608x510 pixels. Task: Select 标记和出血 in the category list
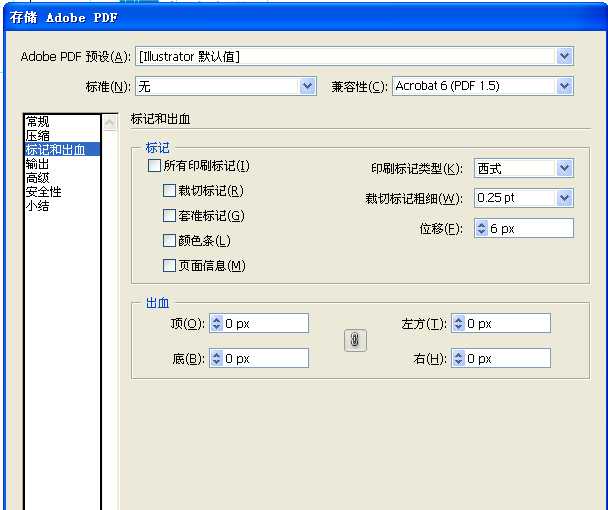click(x=62, y=149)
